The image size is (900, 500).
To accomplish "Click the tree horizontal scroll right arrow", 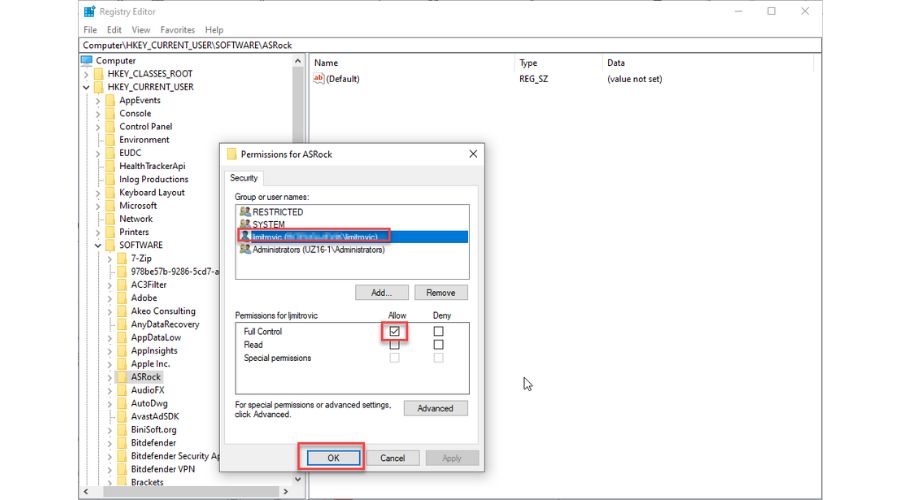I will pyautogui.click(x=286, y=492).
